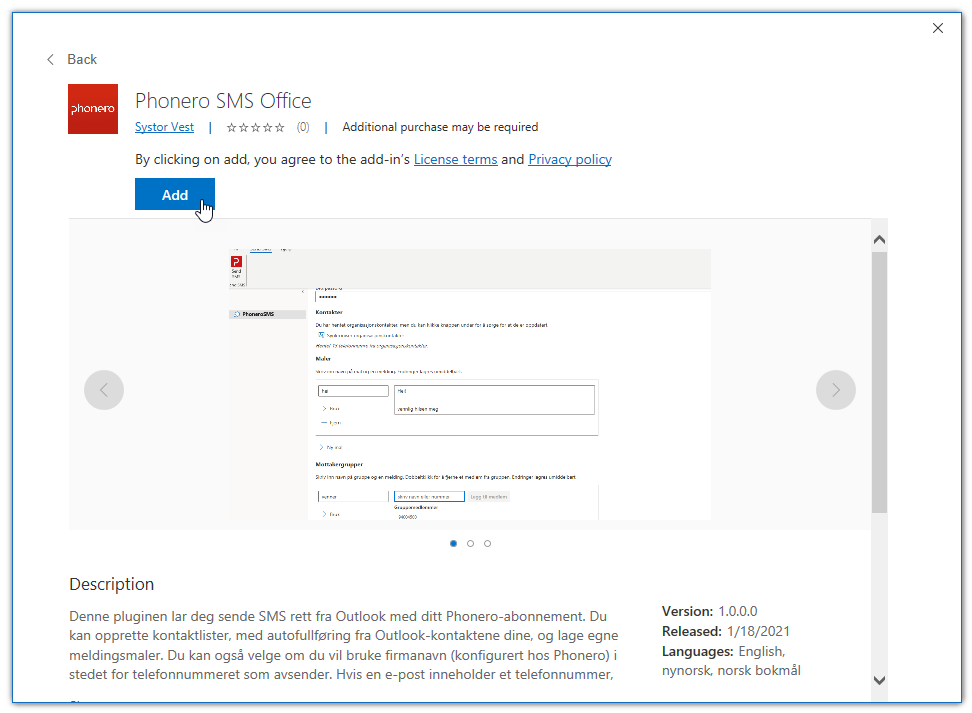Click the scrollbar up arrow
The image size is (972, 713).
click(879, 239)
